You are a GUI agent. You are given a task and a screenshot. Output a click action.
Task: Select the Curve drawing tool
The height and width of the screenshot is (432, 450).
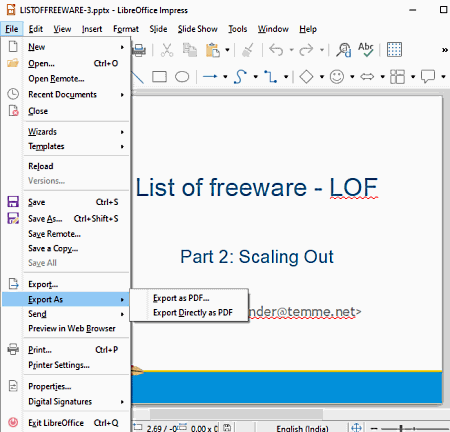click(x=240, y=77)
